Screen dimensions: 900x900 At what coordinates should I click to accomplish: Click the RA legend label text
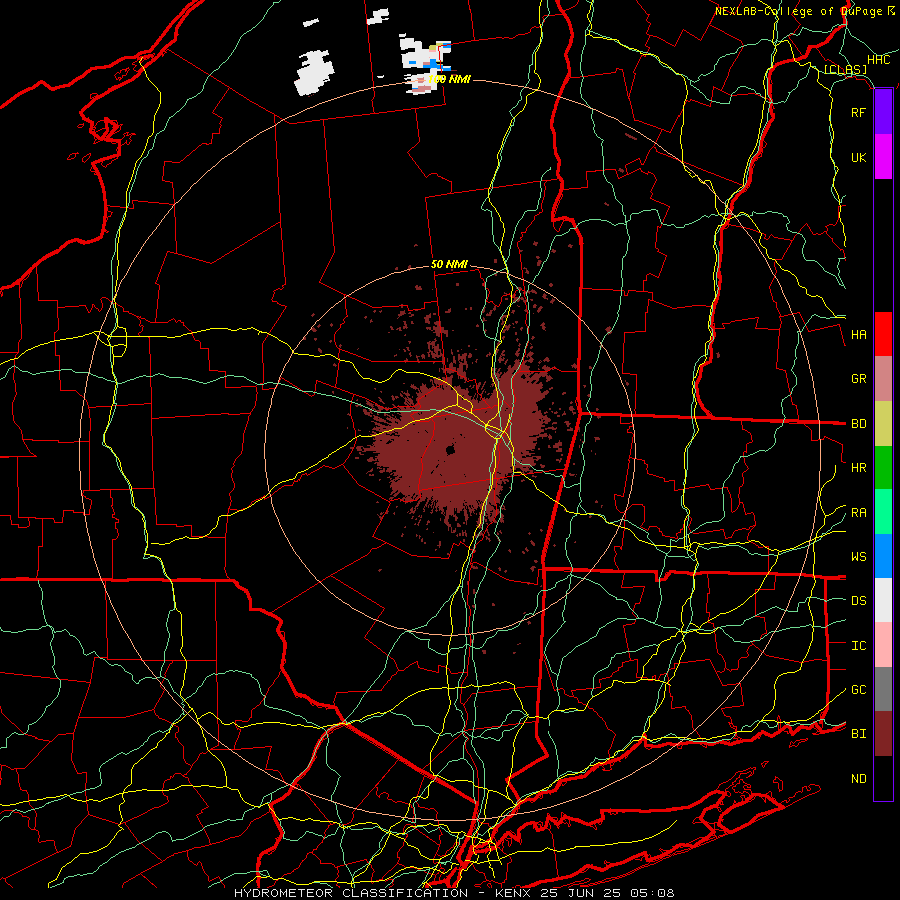(x=858, y=512)
